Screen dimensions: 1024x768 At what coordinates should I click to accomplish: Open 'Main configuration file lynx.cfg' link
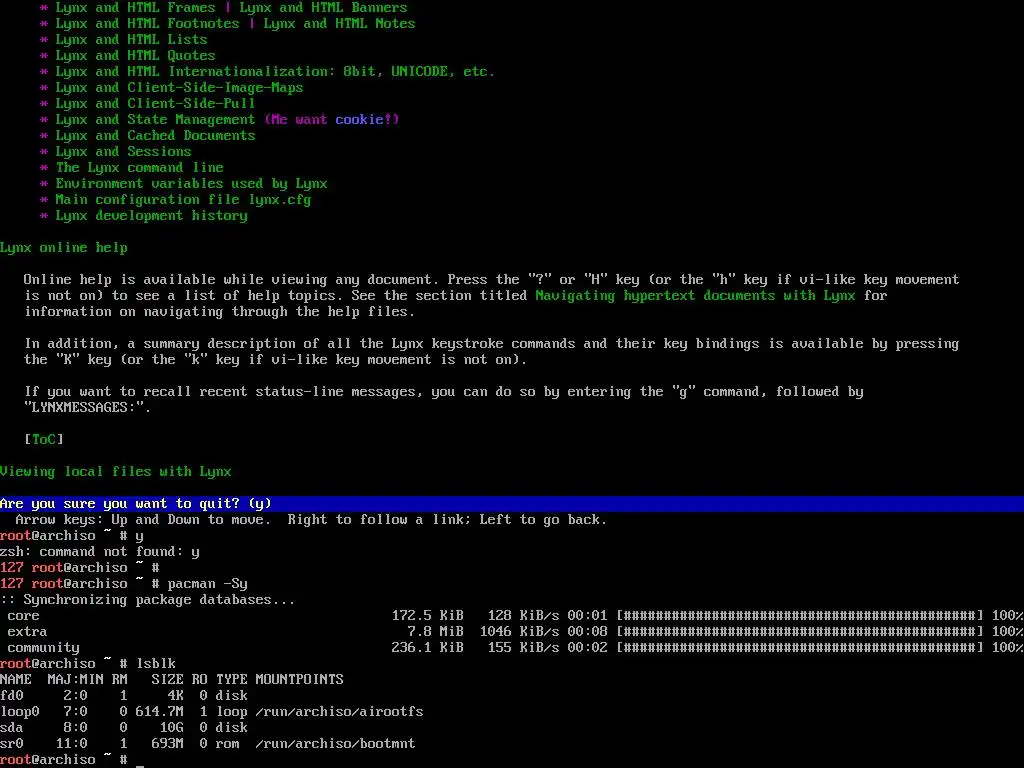[184, 200]
